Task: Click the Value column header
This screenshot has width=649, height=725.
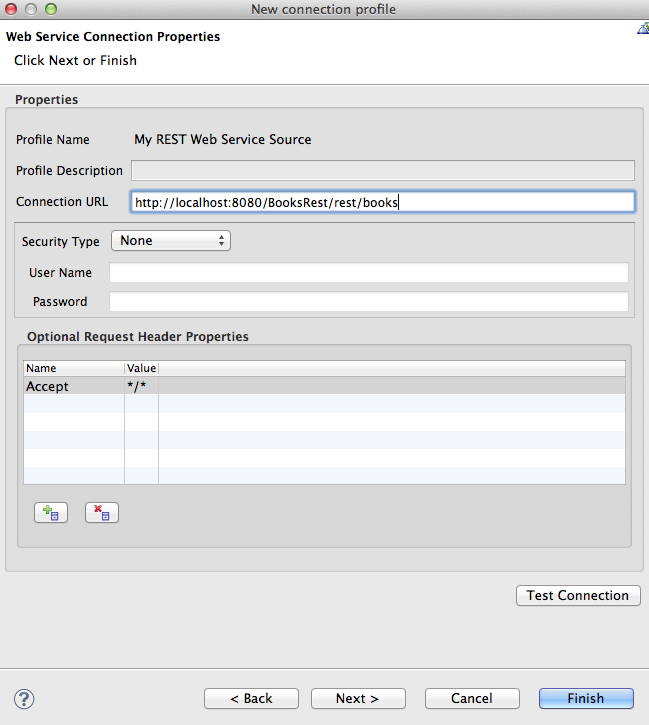Action: (x=141, y=368)
